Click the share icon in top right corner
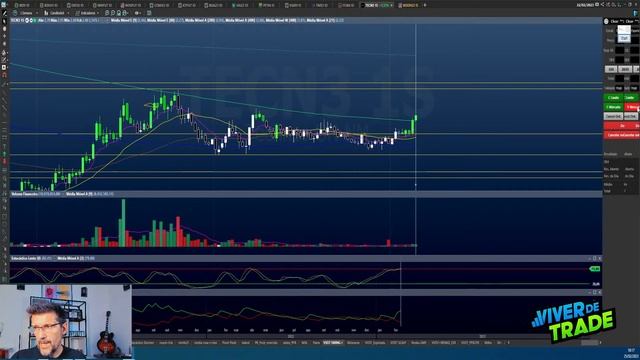Screen dimensions: 640x360 click(602, 5)
